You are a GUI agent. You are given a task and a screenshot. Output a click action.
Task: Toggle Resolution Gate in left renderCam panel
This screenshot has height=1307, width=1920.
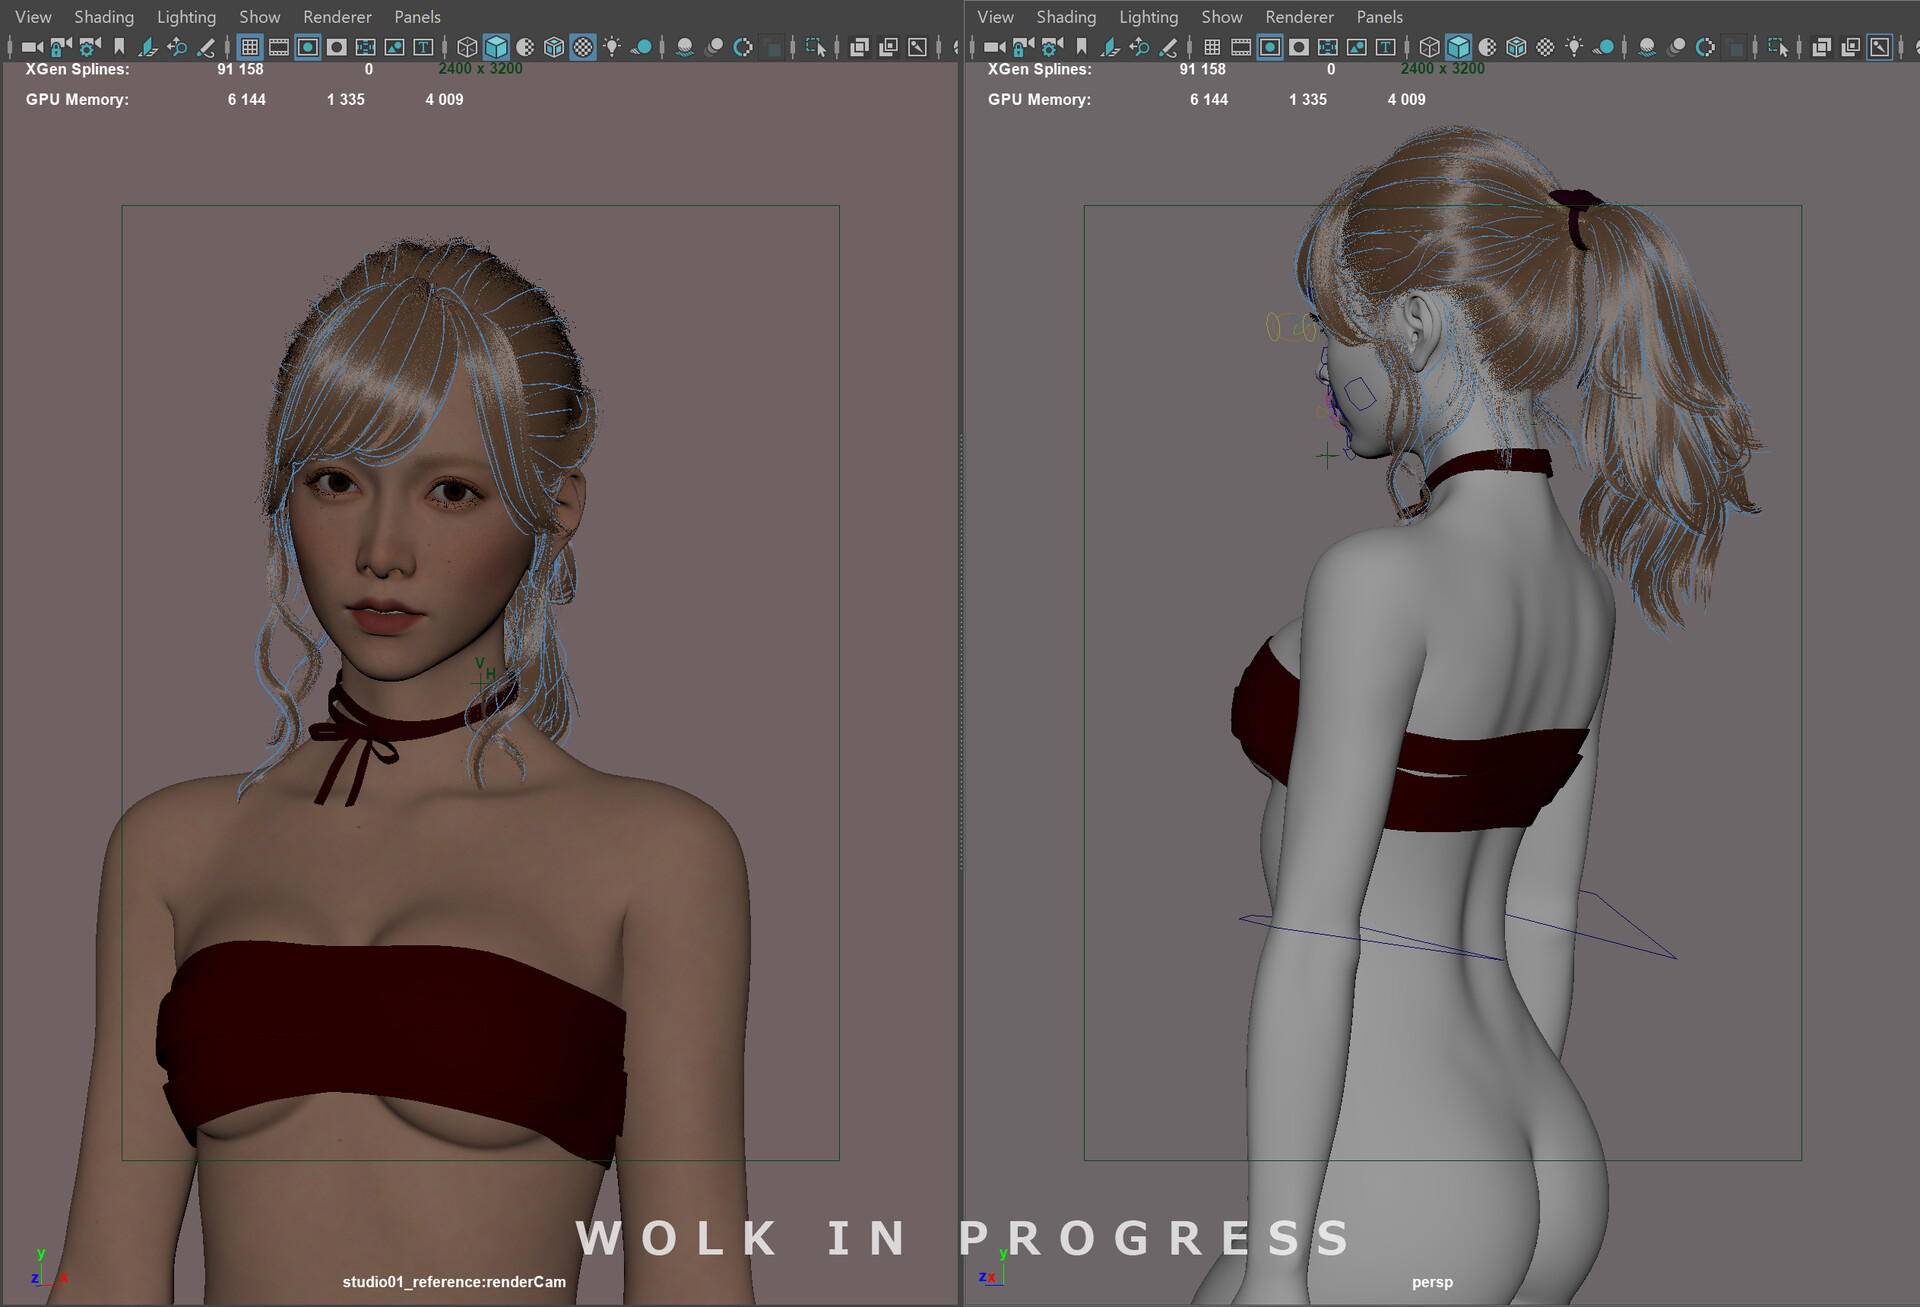[x=308, y=47]
